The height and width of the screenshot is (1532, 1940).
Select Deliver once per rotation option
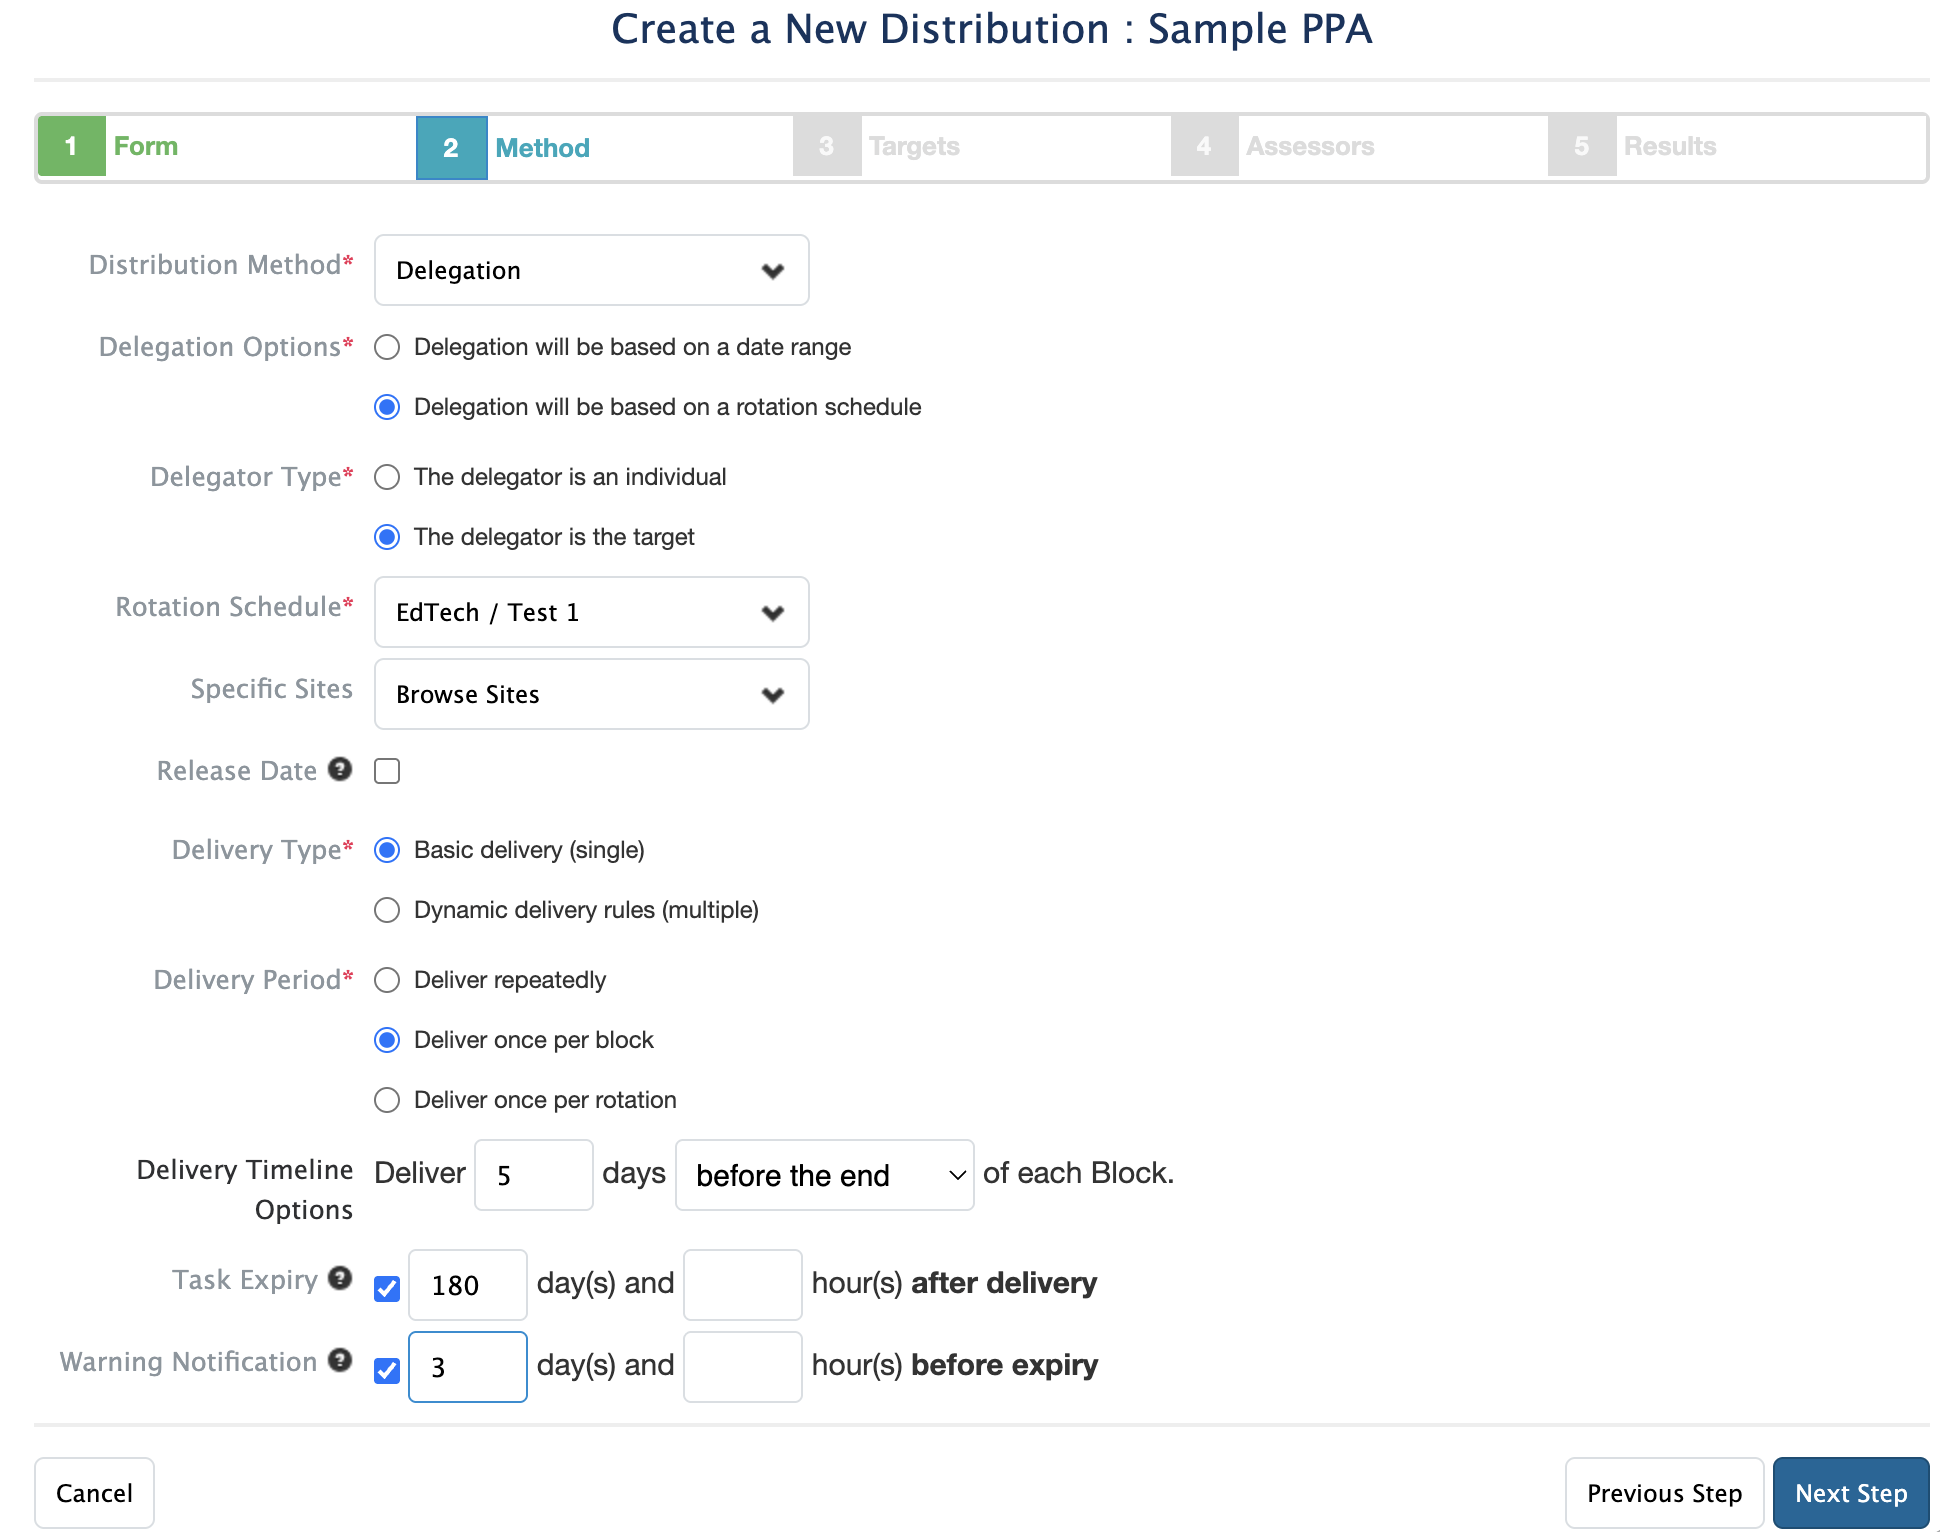coord(387,1100)
